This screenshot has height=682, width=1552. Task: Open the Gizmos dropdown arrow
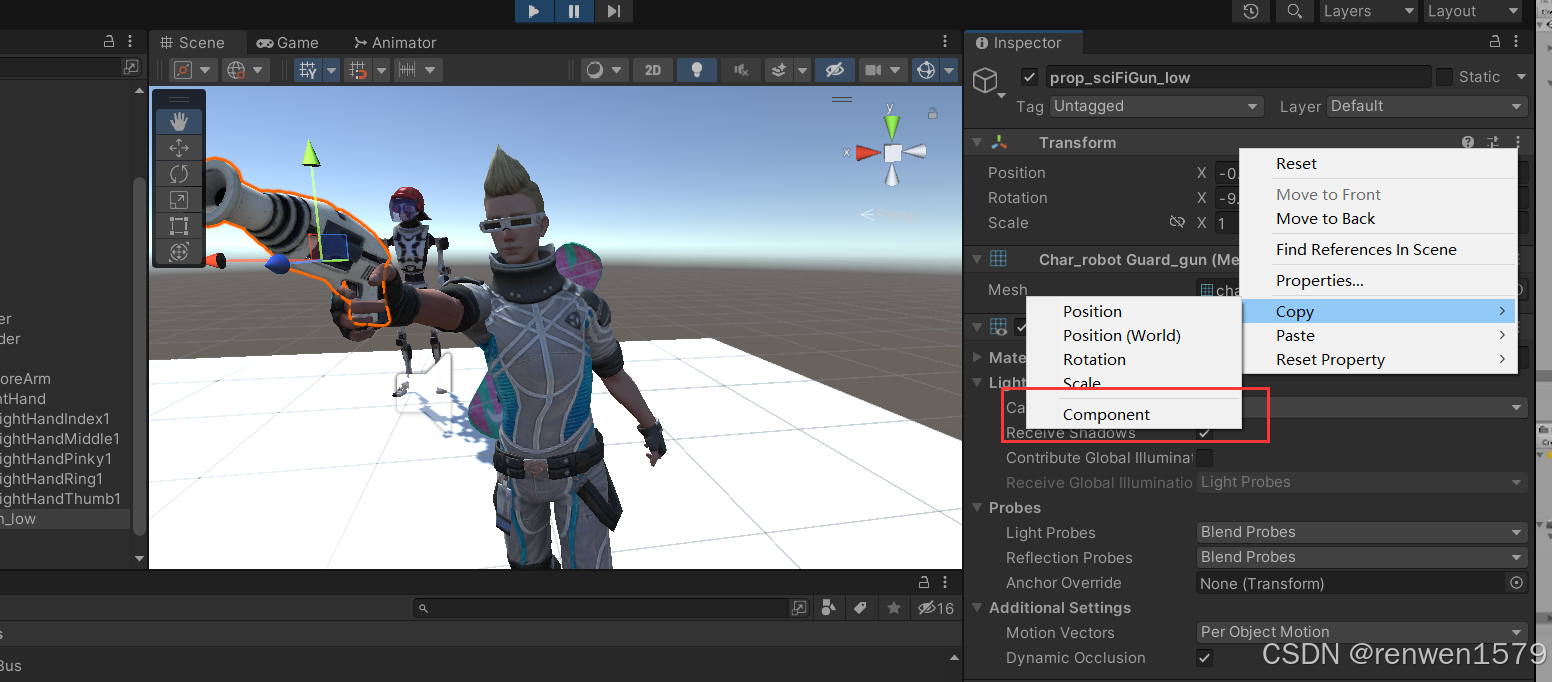[949, 70]
